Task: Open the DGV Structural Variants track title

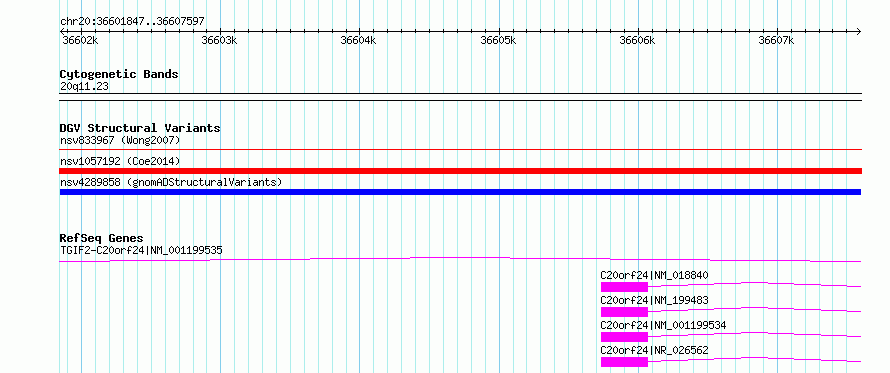Action: (x=140, y=128)
